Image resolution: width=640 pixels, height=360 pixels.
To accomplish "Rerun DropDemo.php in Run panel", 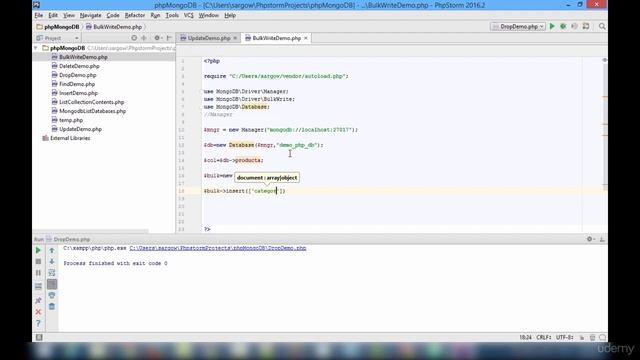I will (x=38, y=250).
